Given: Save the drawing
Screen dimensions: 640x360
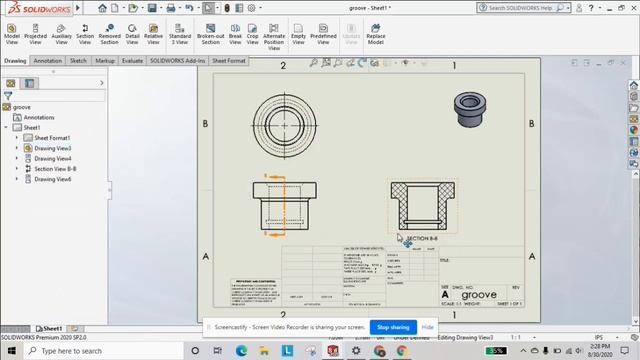Looking at the screenshot, I should 152,8.
